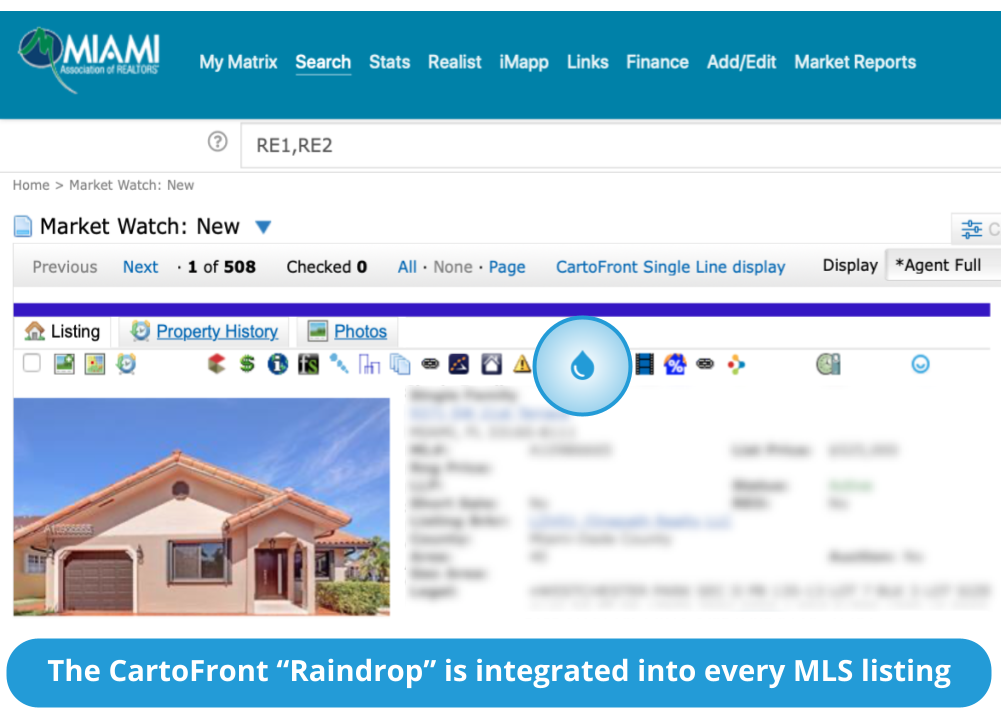Open the Add/Edit menu
Image resolution: width=1001 pixels, height=719 pixels.
tap(741, 62)
